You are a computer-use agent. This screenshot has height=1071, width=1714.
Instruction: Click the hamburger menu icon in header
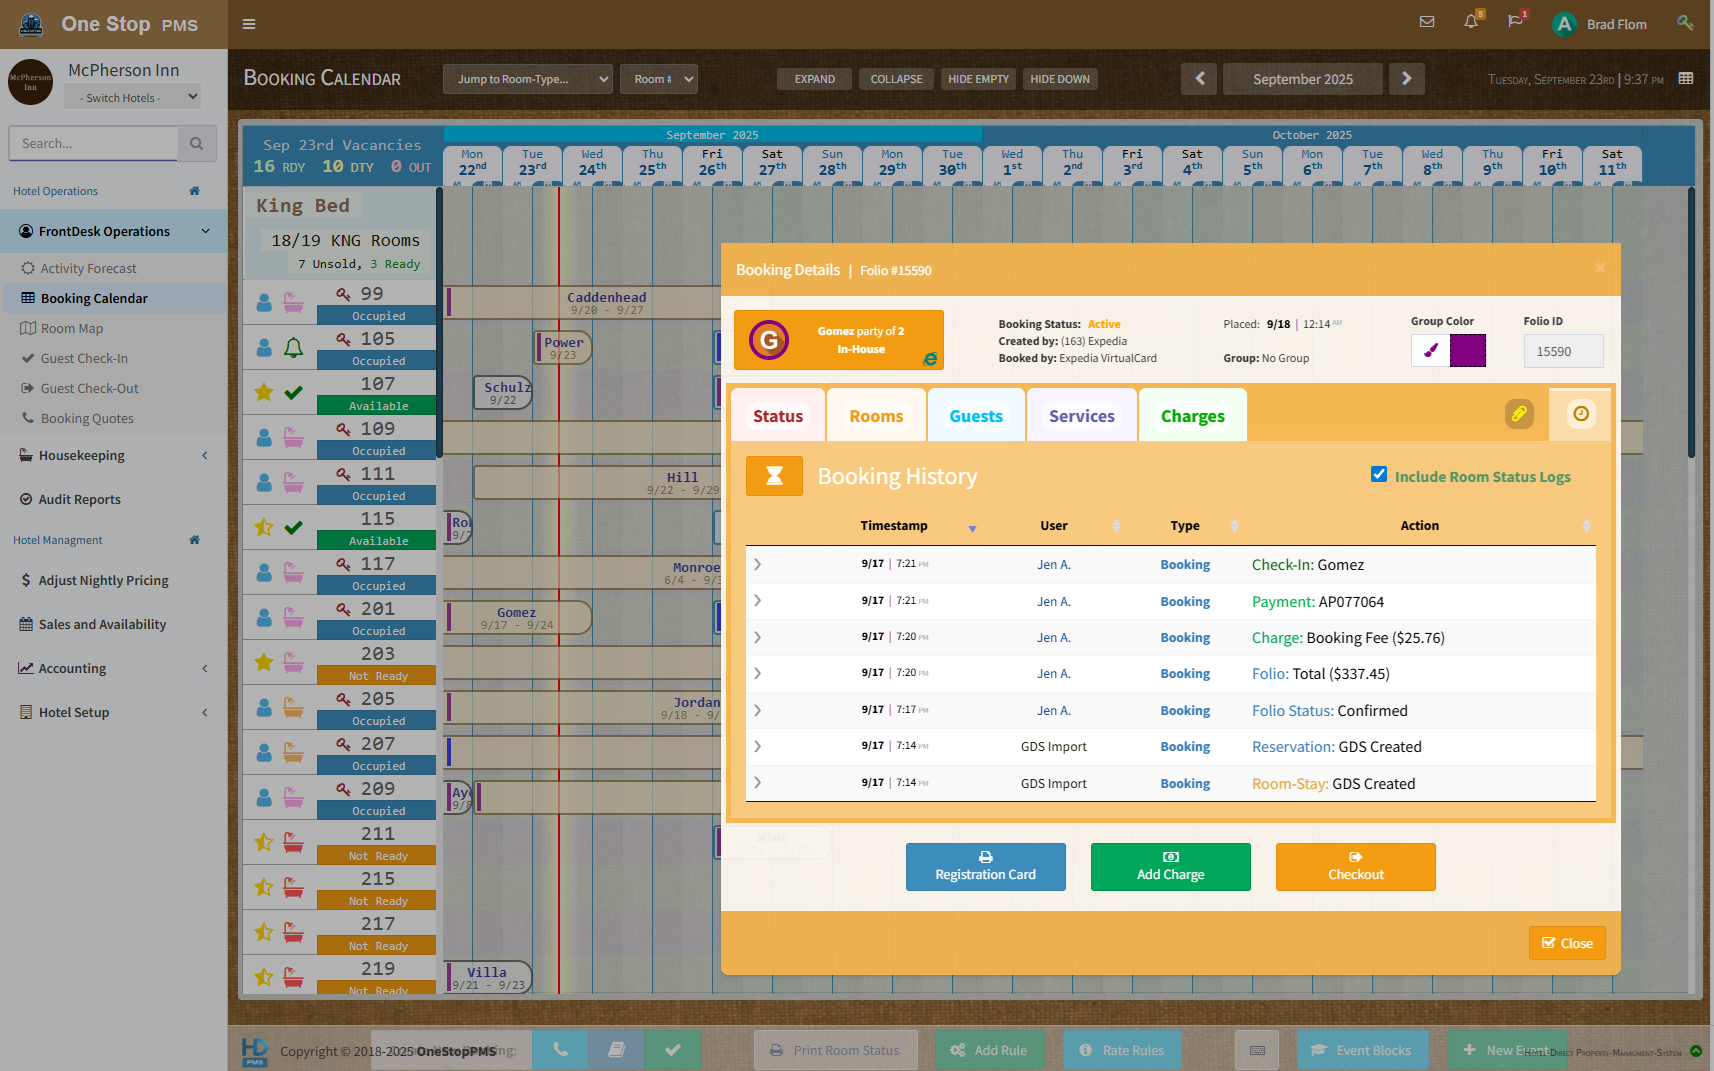pos(249,24)
